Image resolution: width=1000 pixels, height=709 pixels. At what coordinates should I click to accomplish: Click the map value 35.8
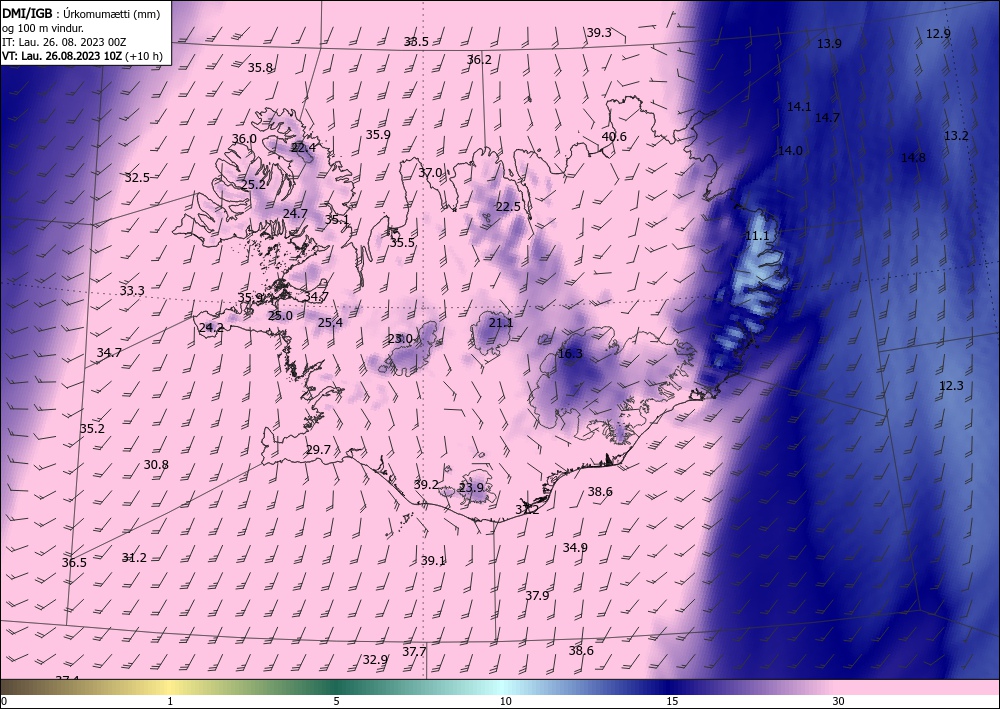pyautogui.click(x=260, y=68)
